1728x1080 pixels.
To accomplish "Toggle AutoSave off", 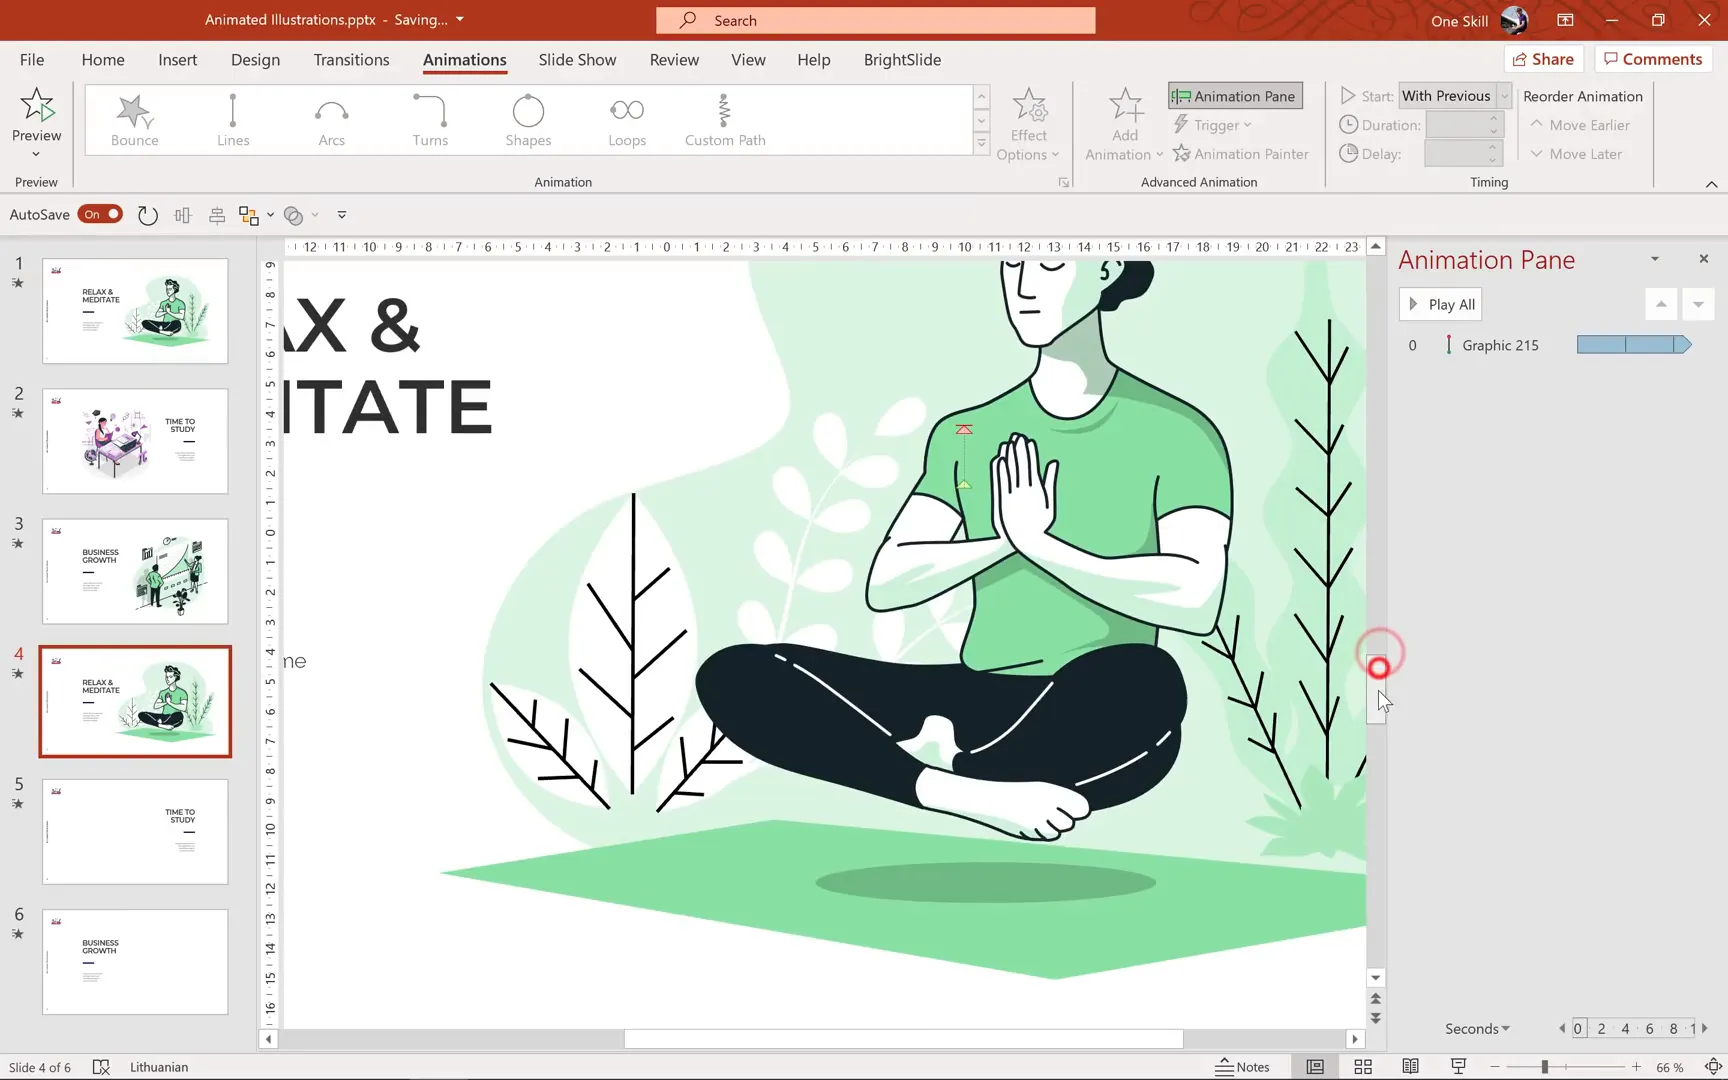I will (100, 214).
